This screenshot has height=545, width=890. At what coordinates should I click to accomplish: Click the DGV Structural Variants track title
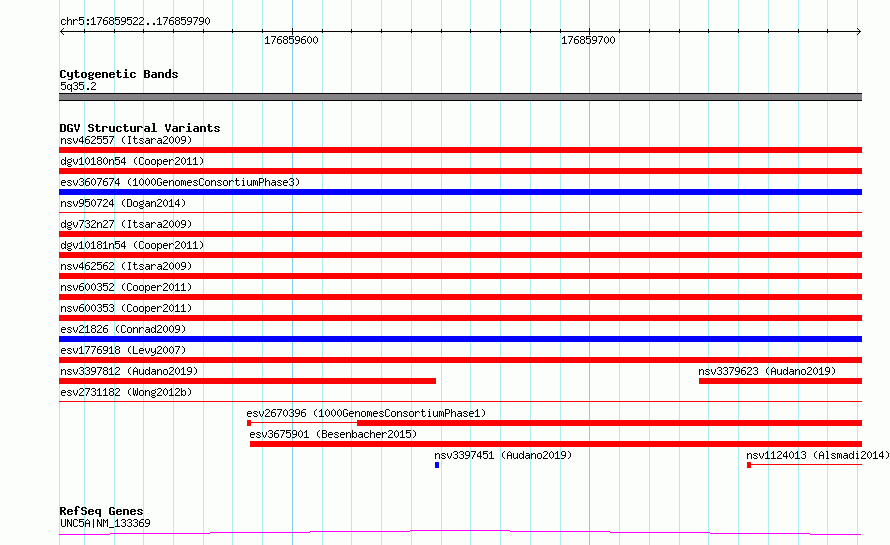click(x=140, y=128)
